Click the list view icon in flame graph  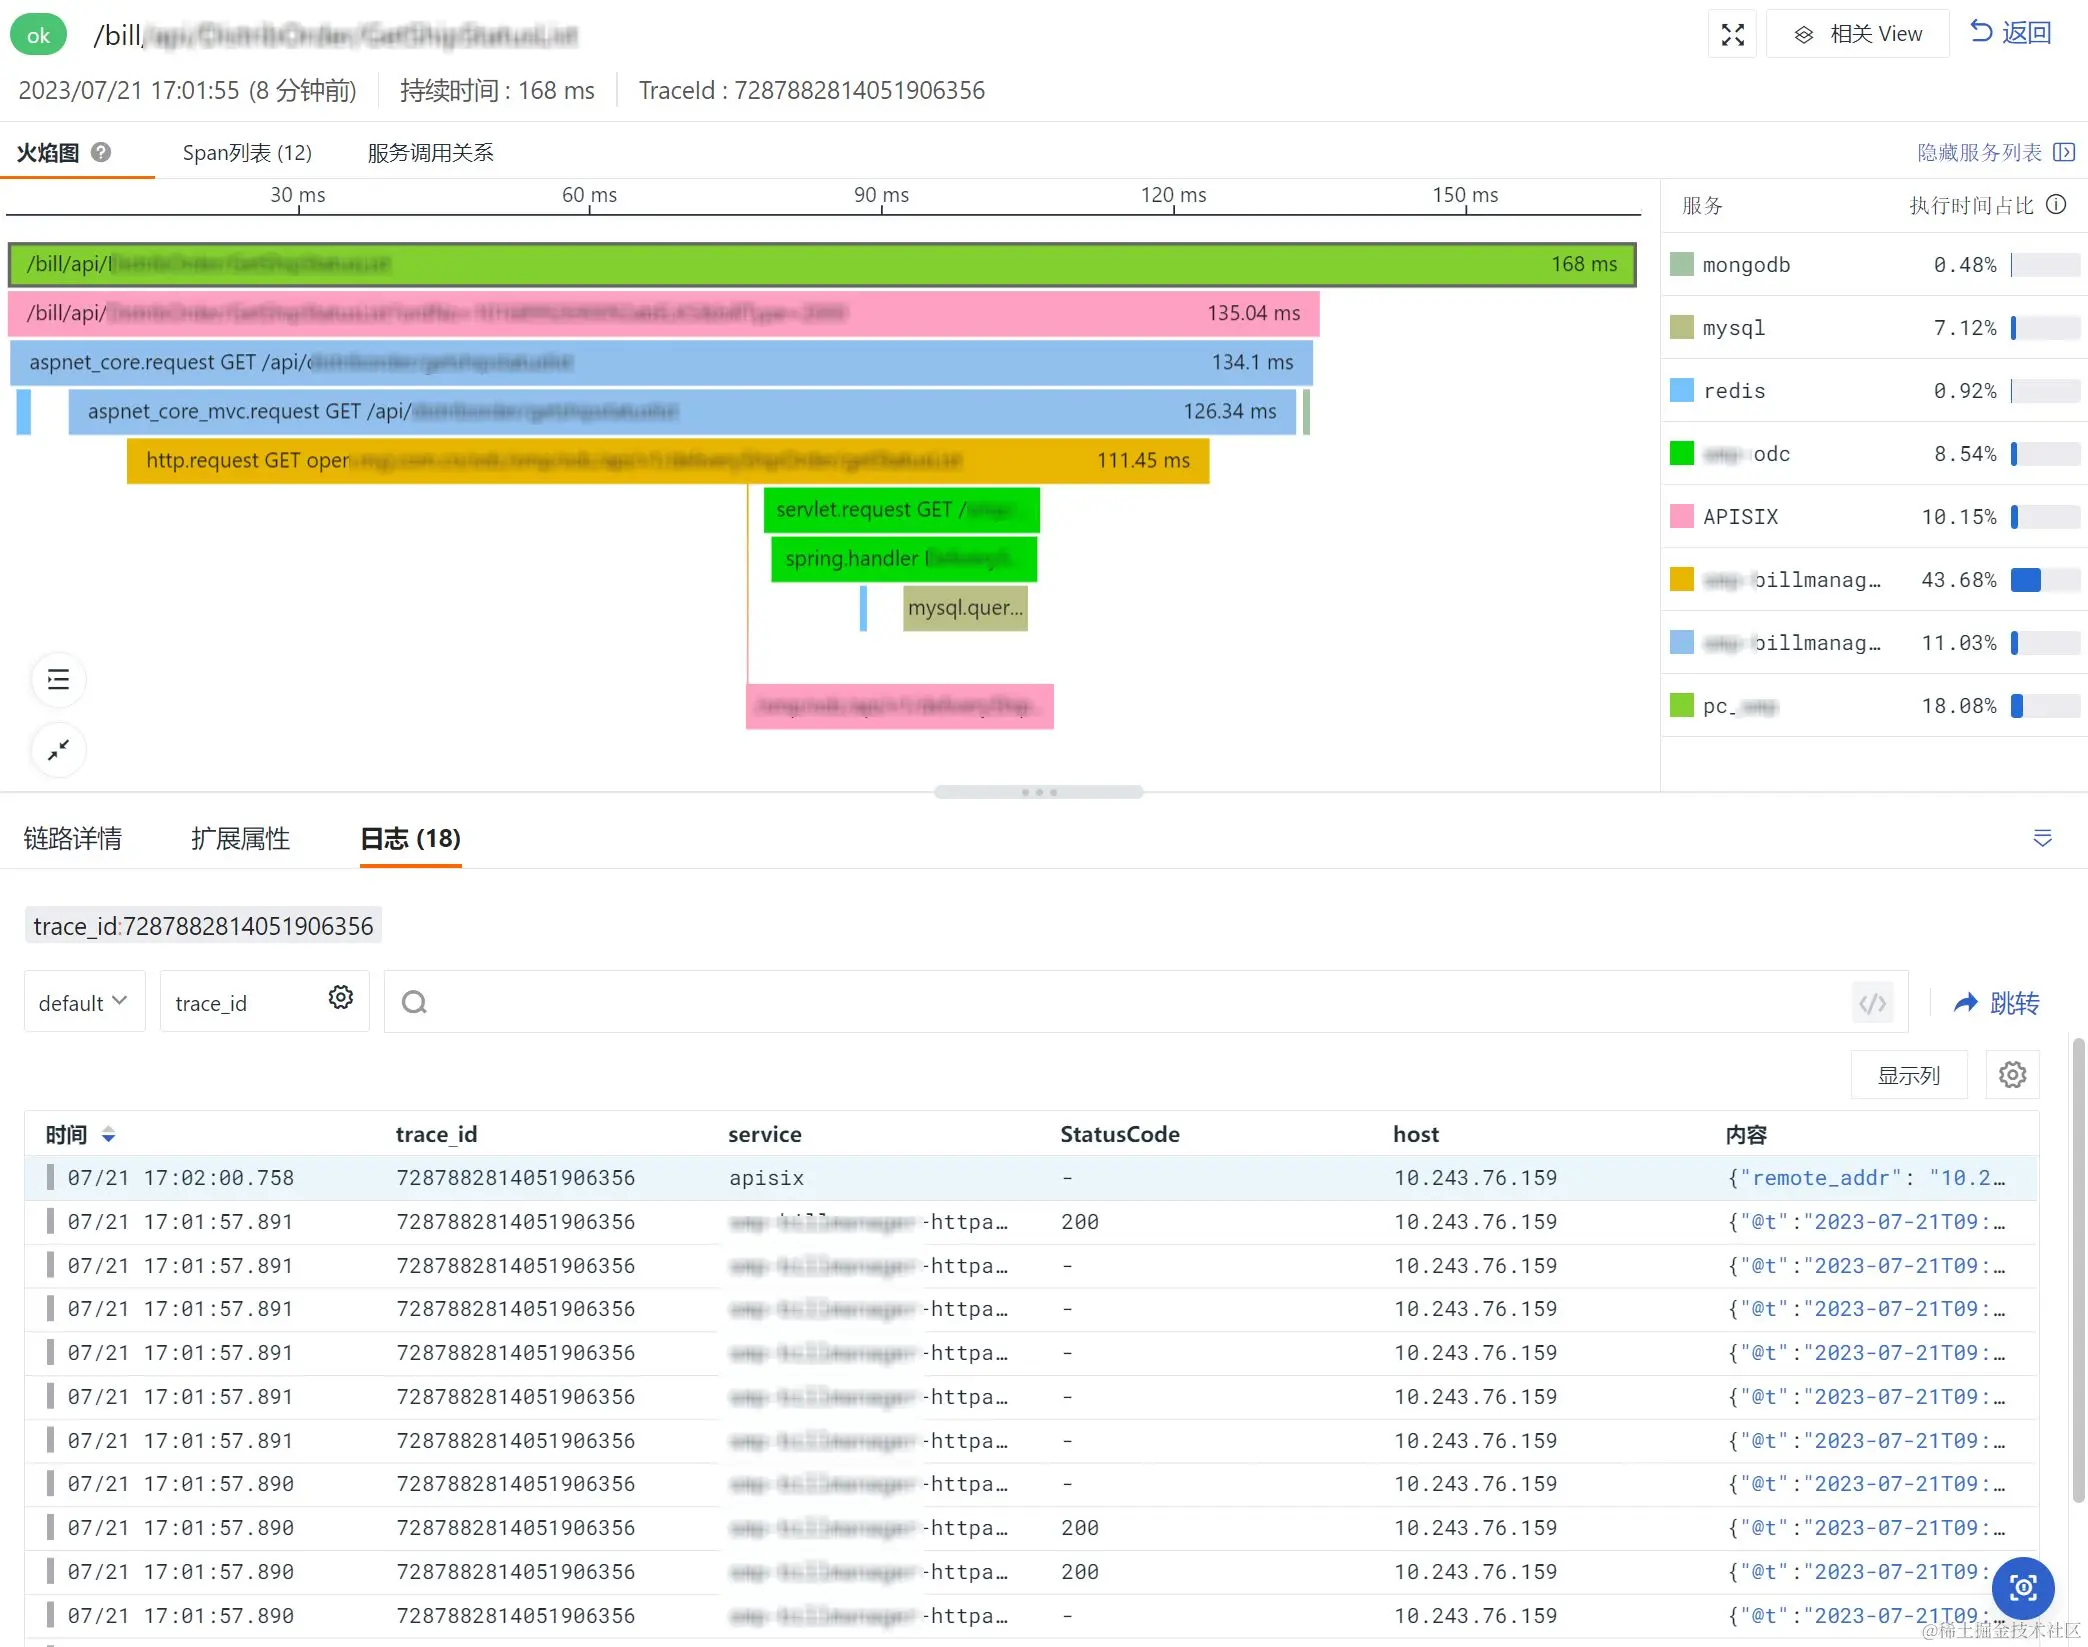58,680
